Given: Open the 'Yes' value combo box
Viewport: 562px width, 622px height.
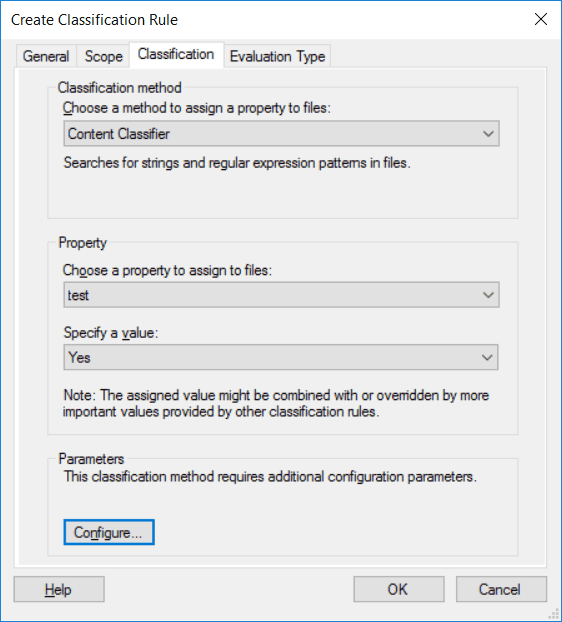Looking at the screenshot, I should point(281,357).
